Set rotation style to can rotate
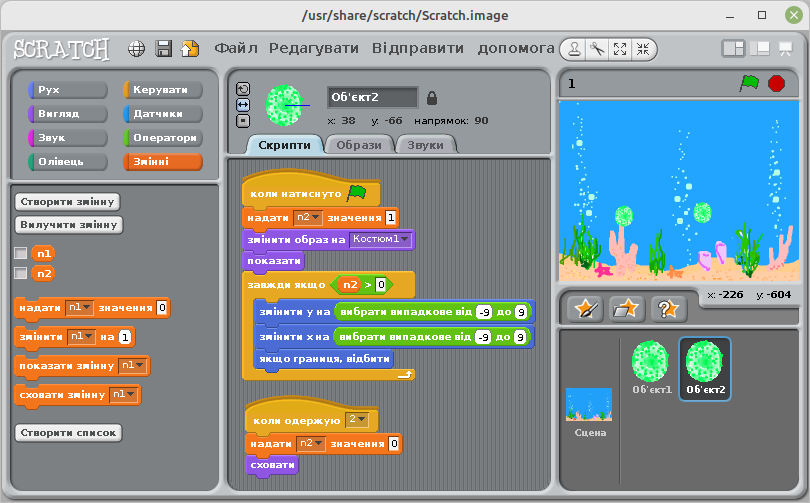Image resolution: width=810 pixels, height=503 pixels. click(243, 89)
